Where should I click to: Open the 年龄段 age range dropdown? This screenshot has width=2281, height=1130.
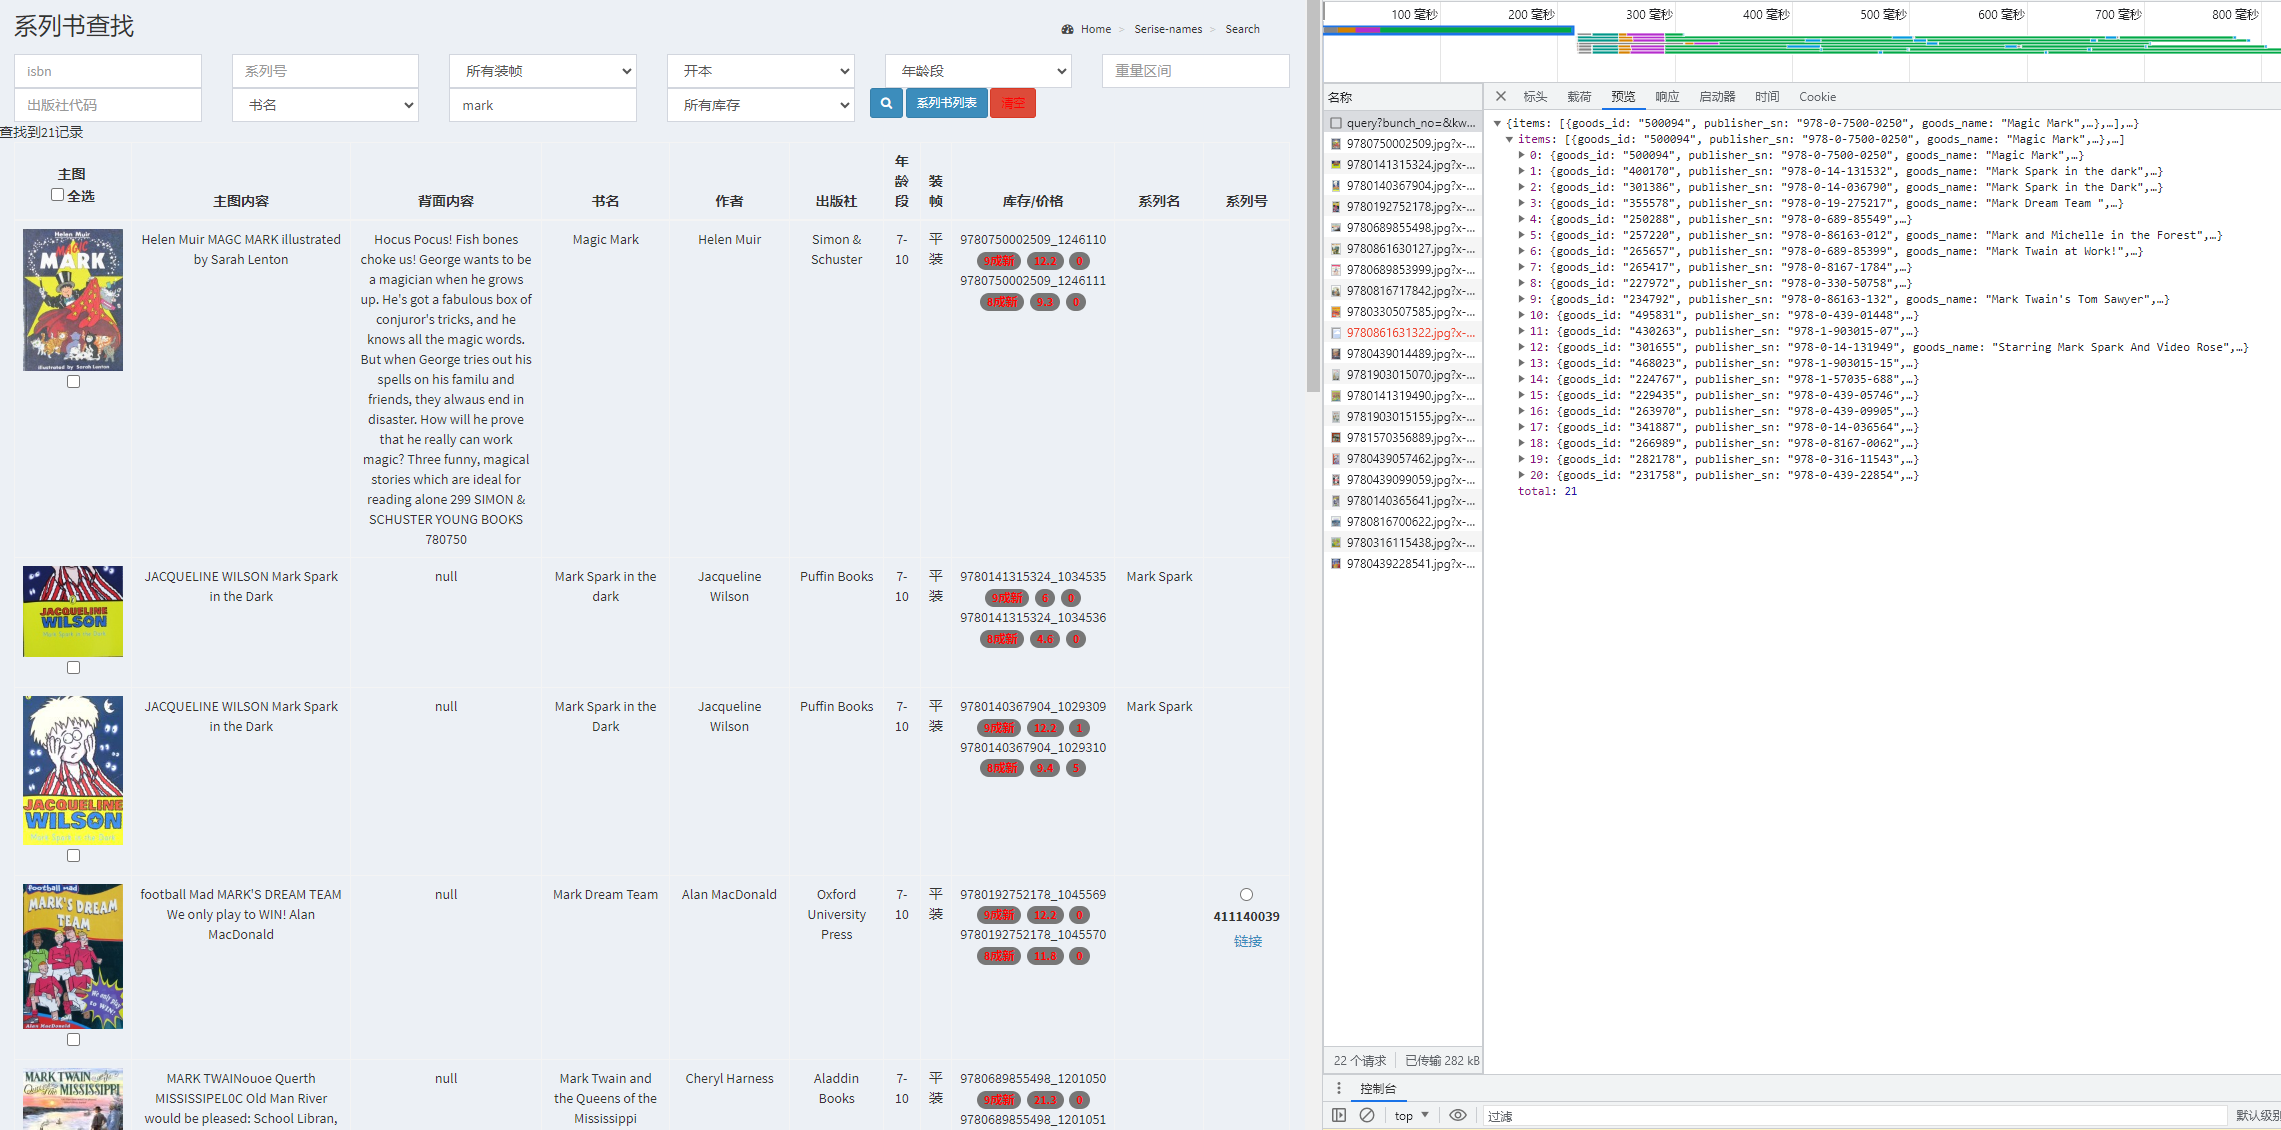coord(978,71)
